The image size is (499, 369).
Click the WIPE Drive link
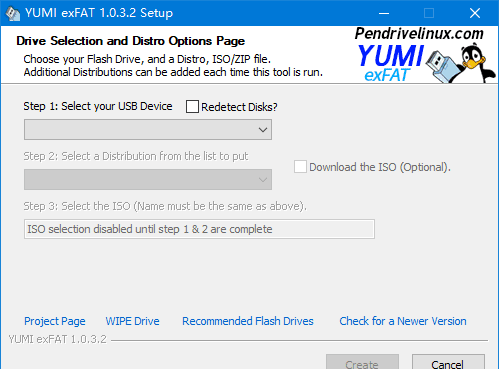(x=132, y=321)
